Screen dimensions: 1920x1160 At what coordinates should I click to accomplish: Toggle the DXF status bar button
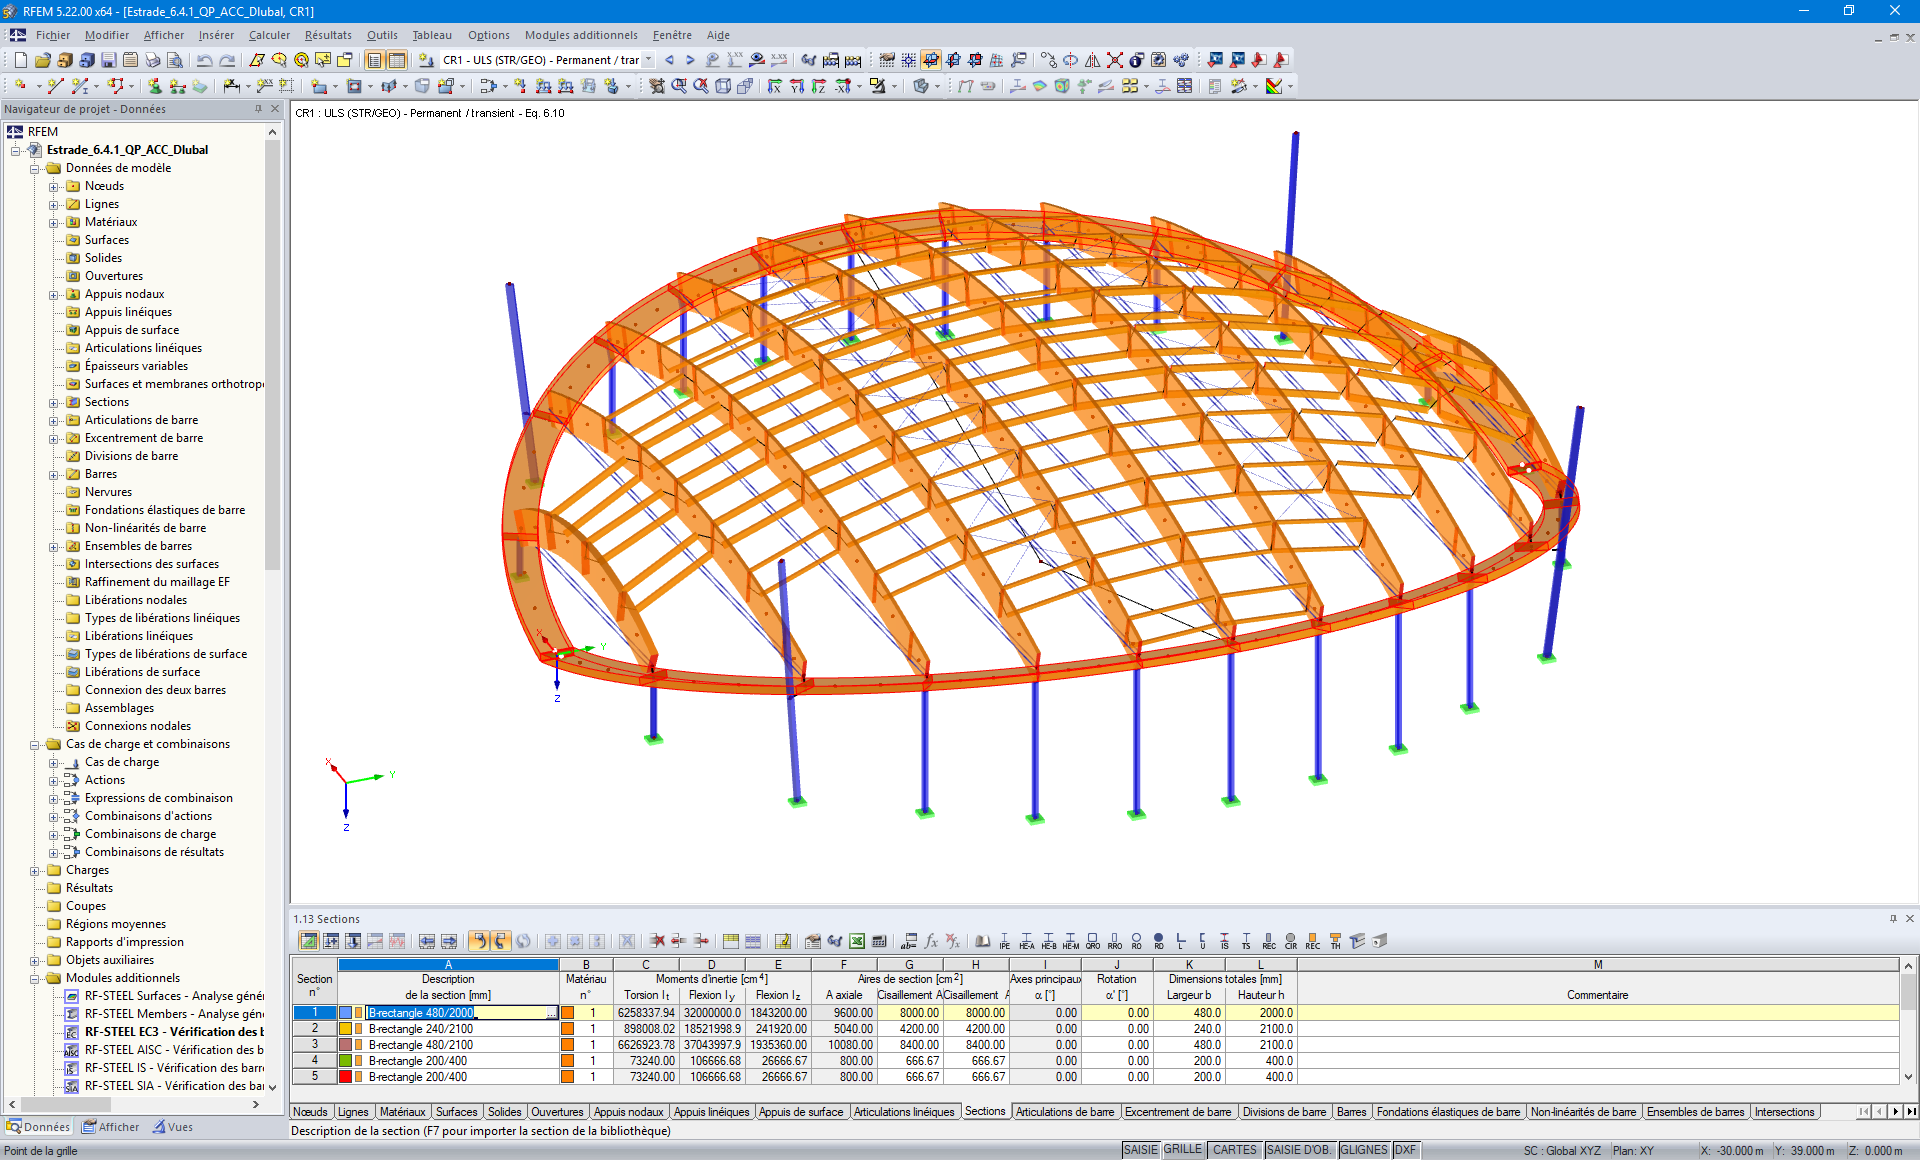point(1405,1150)
